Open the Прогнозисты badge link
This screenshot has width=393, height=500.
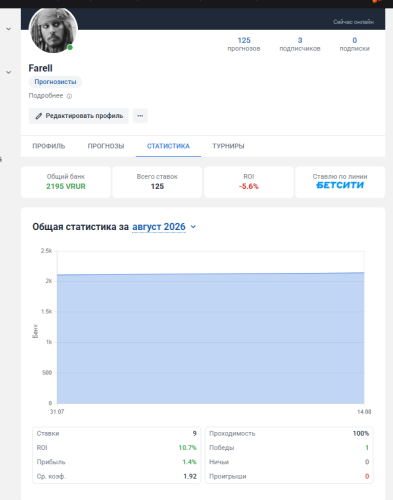coord(55,82)
